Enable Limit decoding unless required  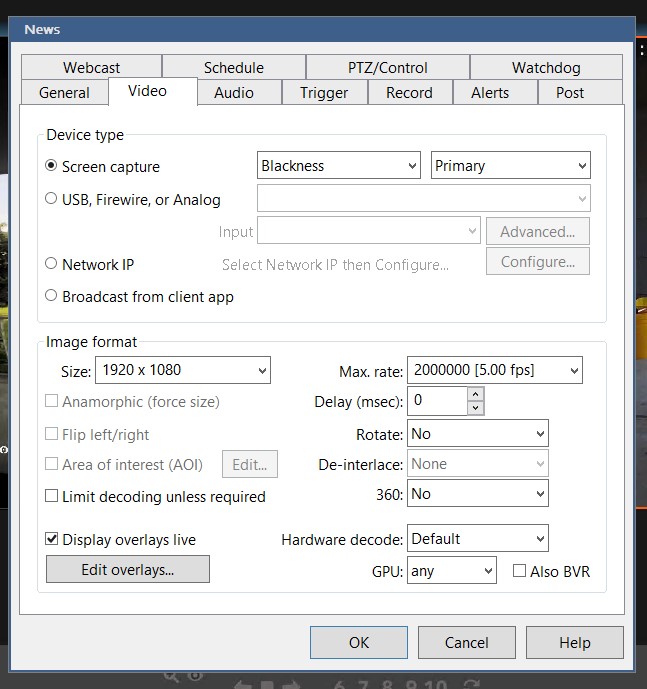click(51, 496)
